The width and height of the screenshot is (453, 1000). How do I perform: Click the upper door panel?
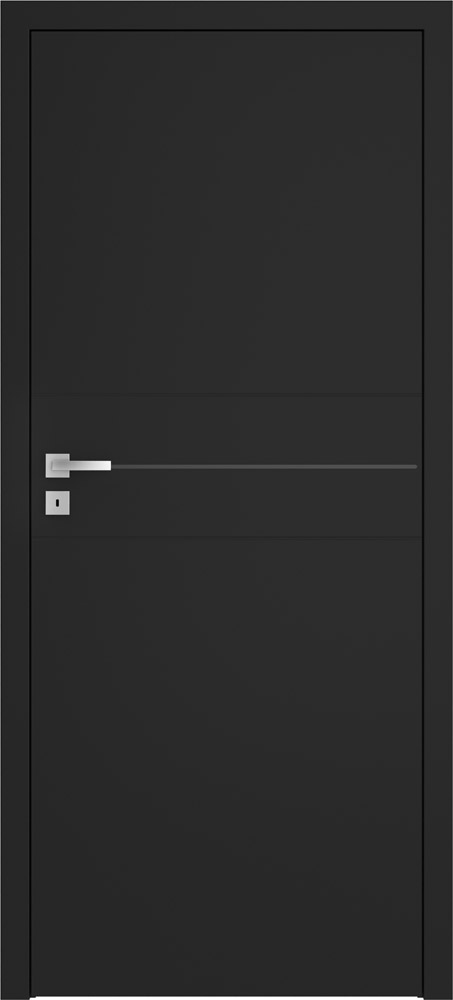[226, 214]
